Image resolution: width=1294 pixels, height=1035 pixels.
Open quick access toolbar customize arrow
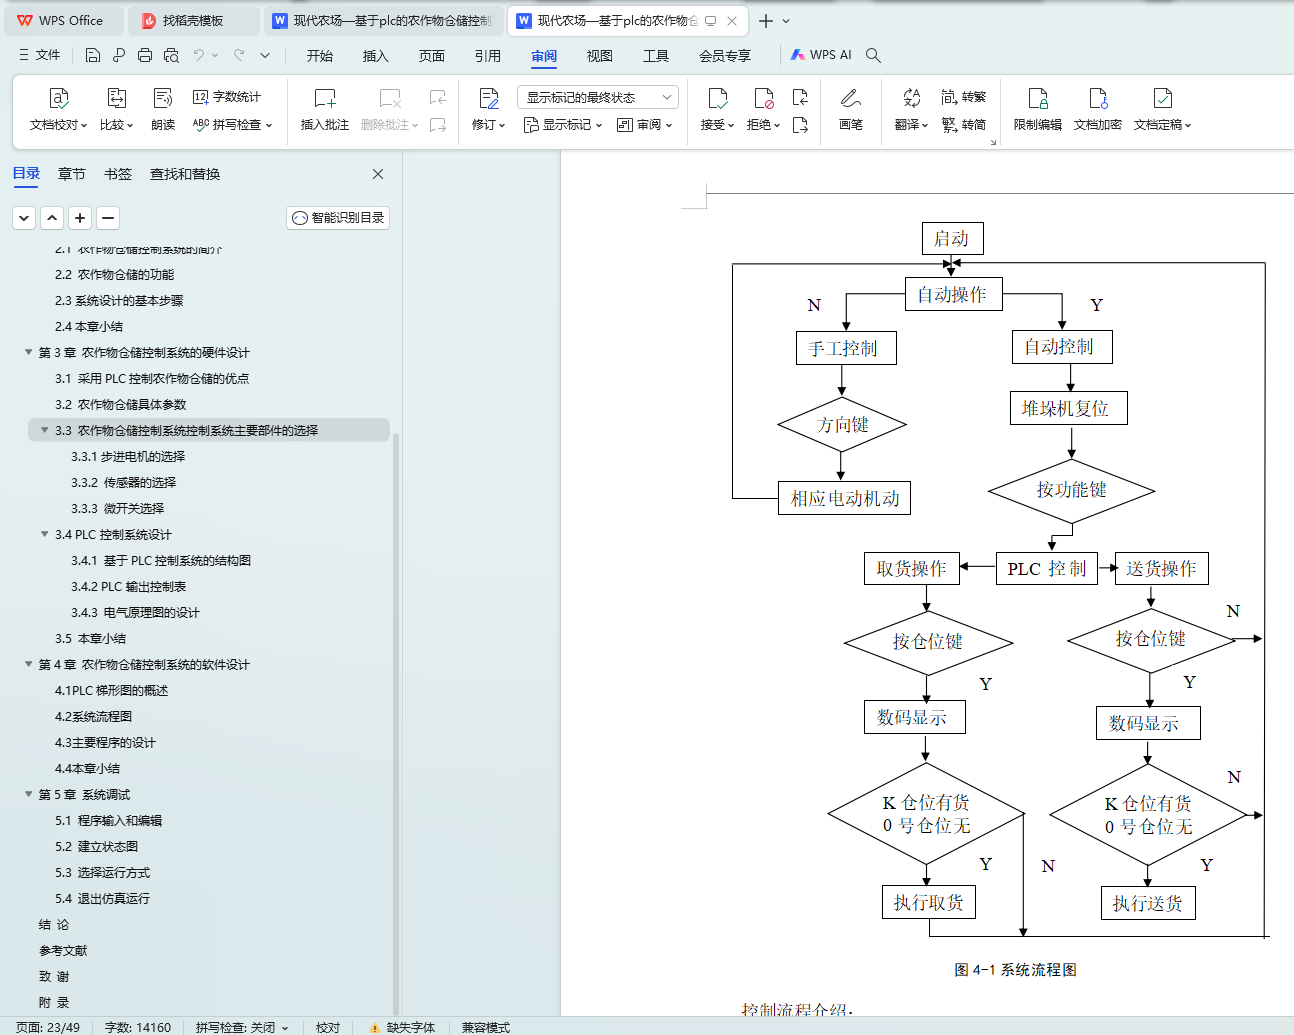click(x=265, y=55)
